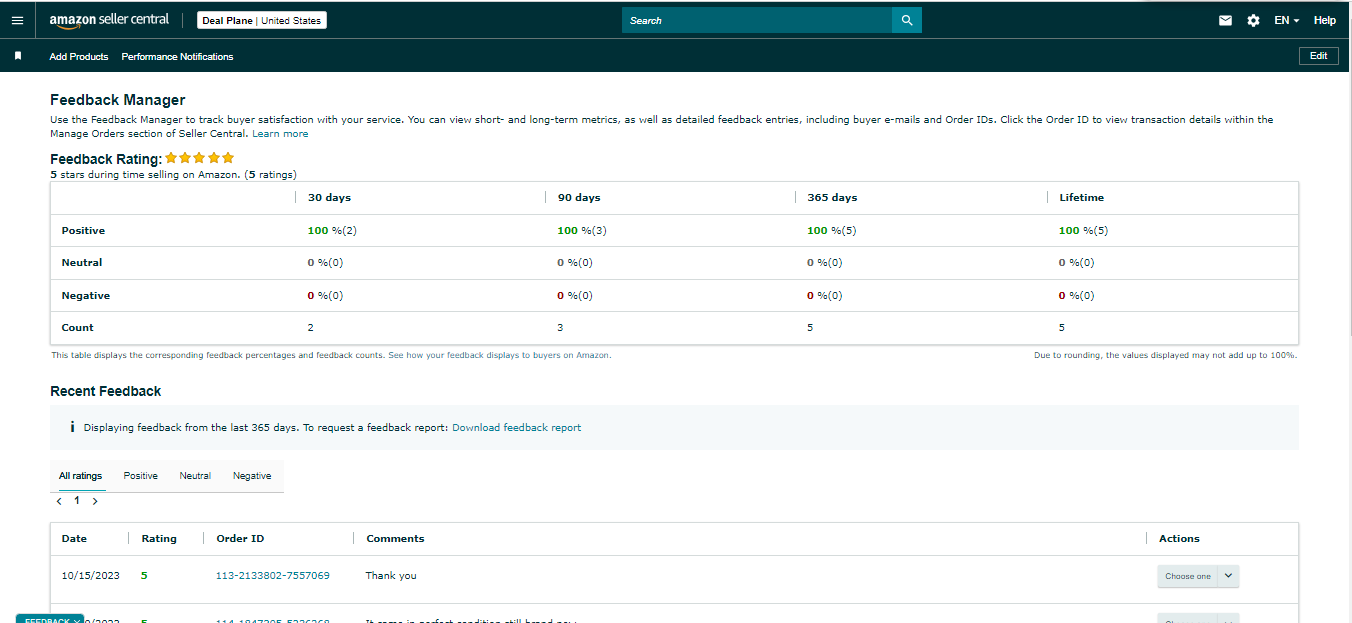
Task: Open the hamburger navigation menu
Action: (17, 20)
